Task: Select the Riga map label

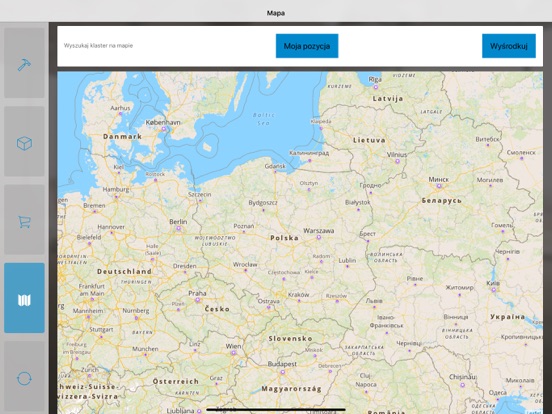Action: (x=375, y=80)
